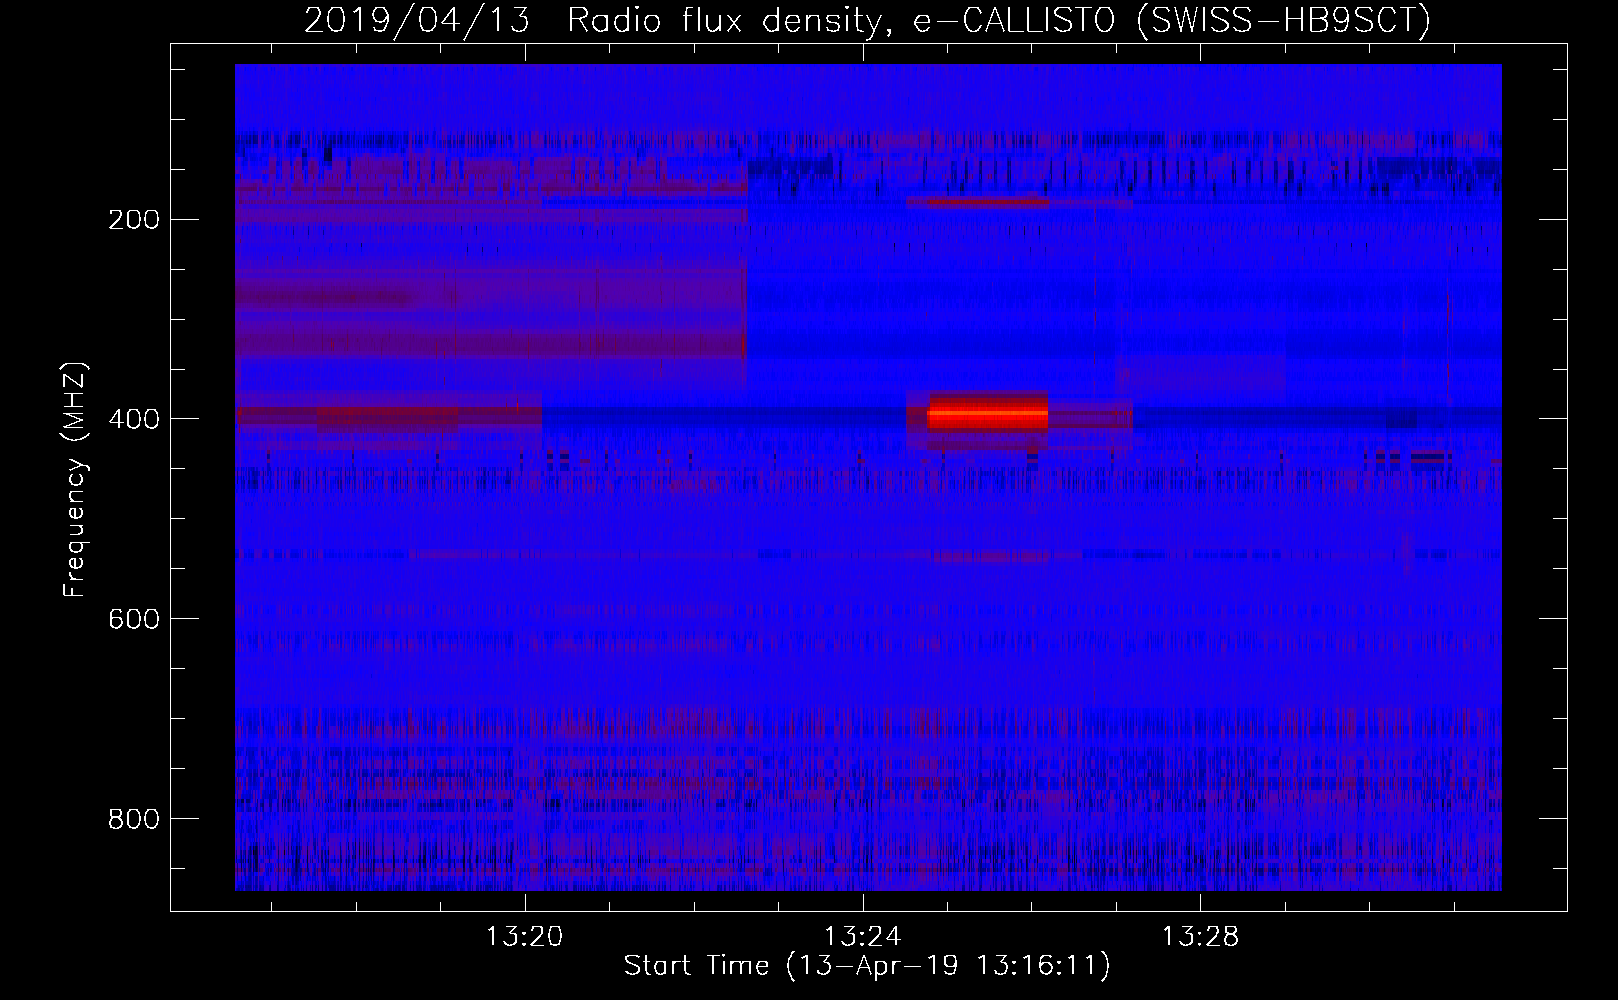This screenshot has width=1618, height=1000.
Task: Click the plot title "Radio flux density, e-CALLISTO (SWISS-HB9SCT)"
Action: 999,21
